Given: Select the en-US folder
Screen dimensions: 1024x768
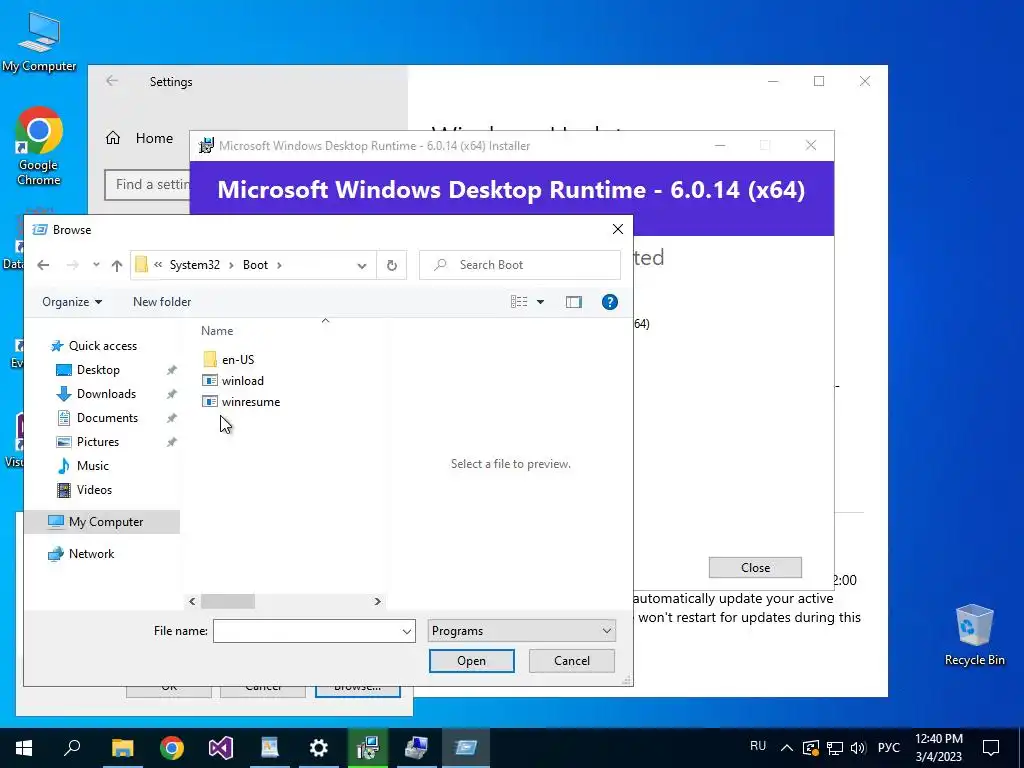Looking at the screenshot, I should [229, 359].
